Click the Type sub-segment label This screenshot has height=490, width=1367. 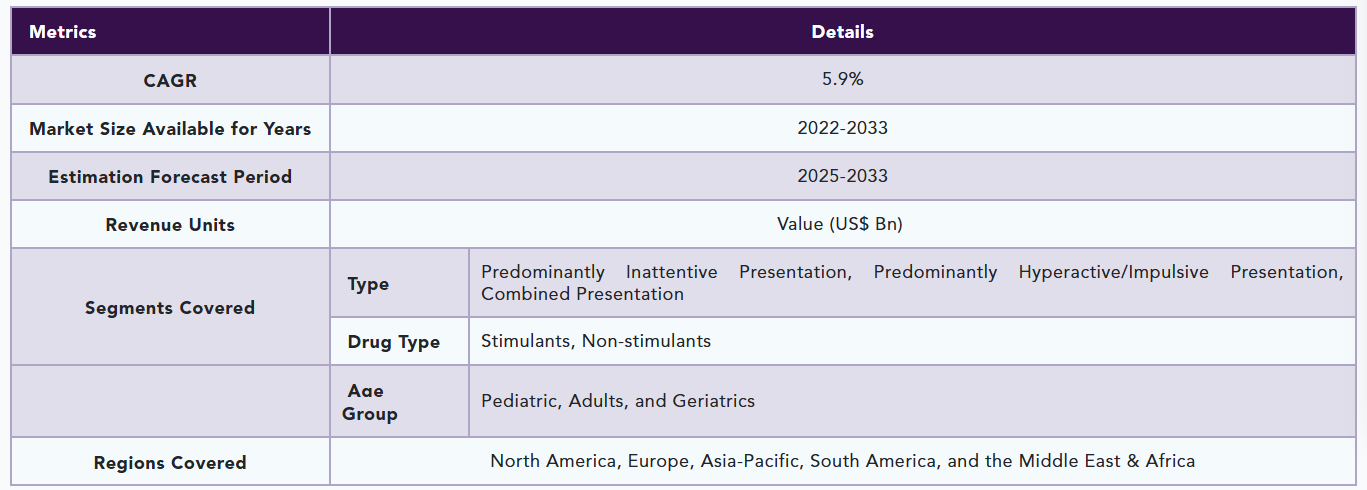click(368, 284)
